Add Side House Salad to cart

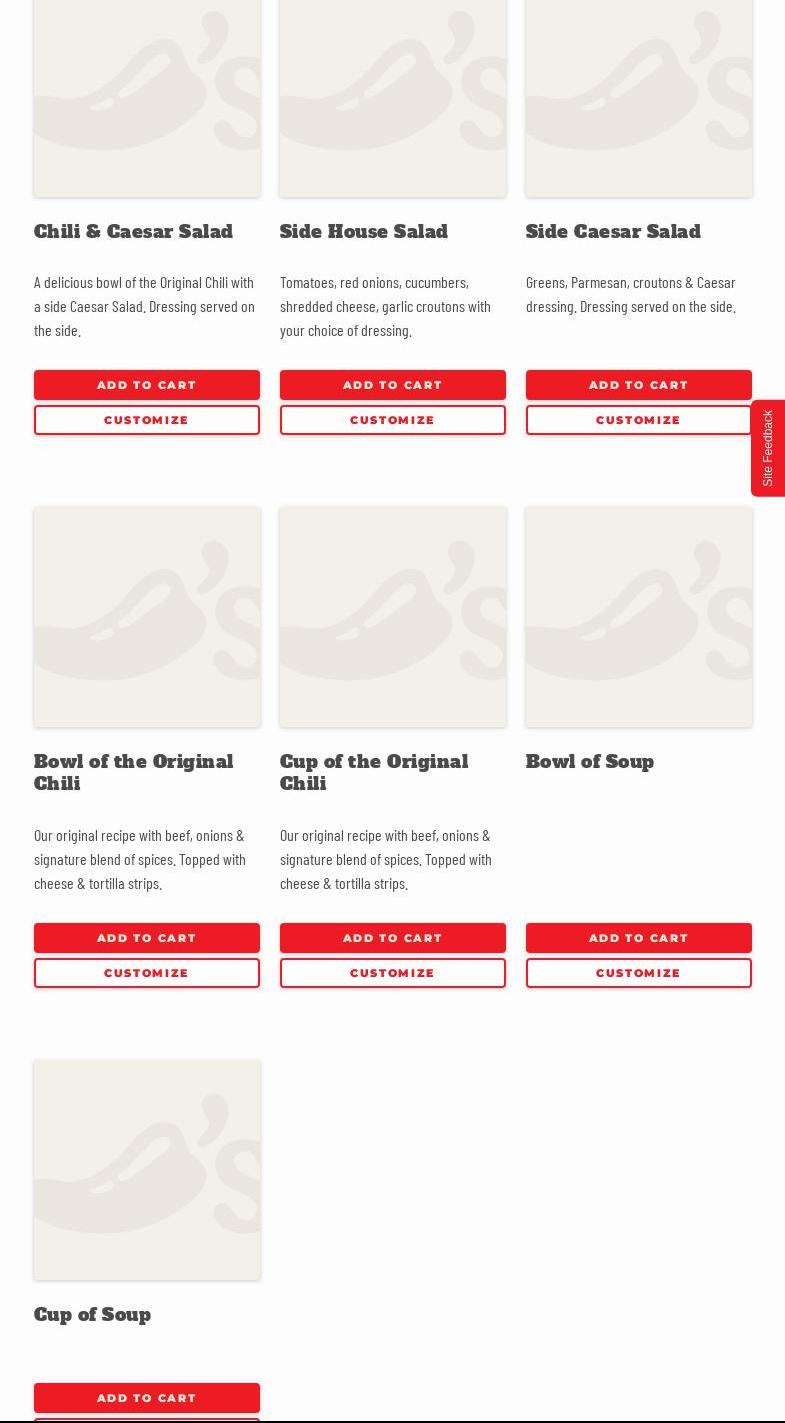(392, 385)
